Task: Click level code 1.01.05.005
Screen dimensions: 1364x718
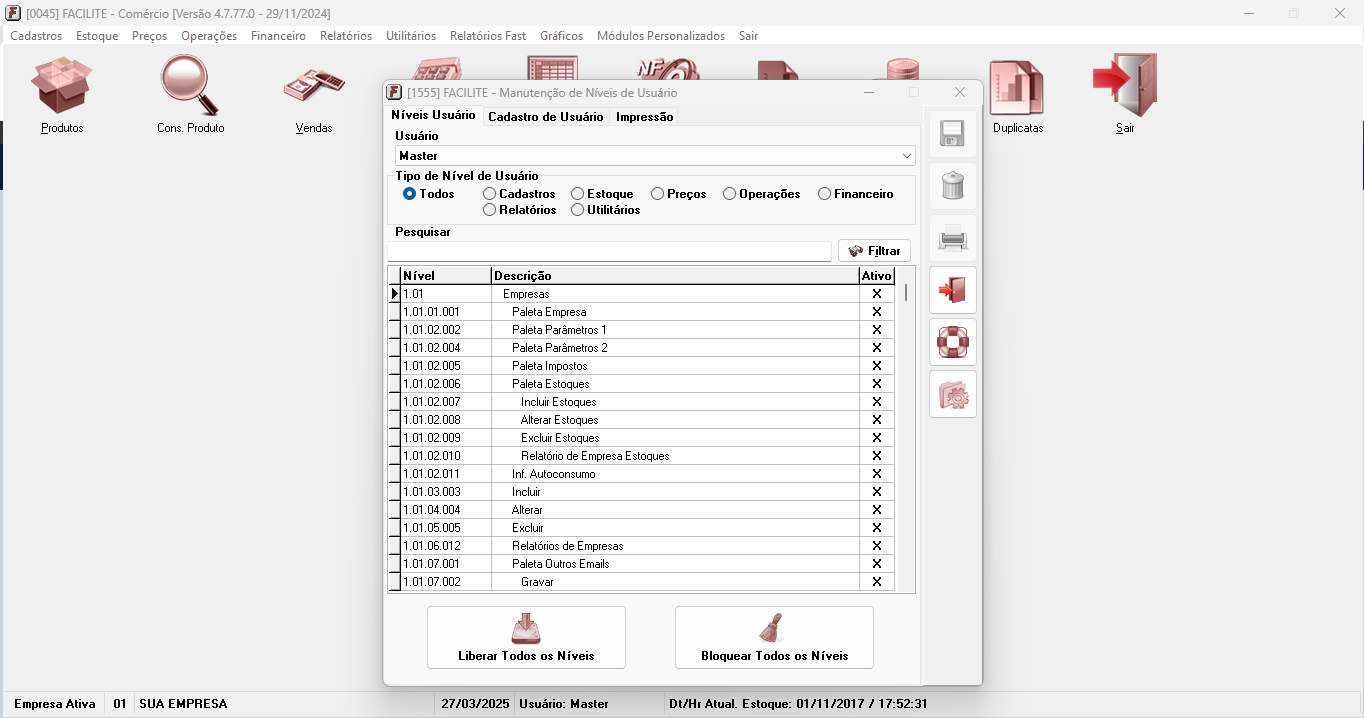Action: click(432, 528)
